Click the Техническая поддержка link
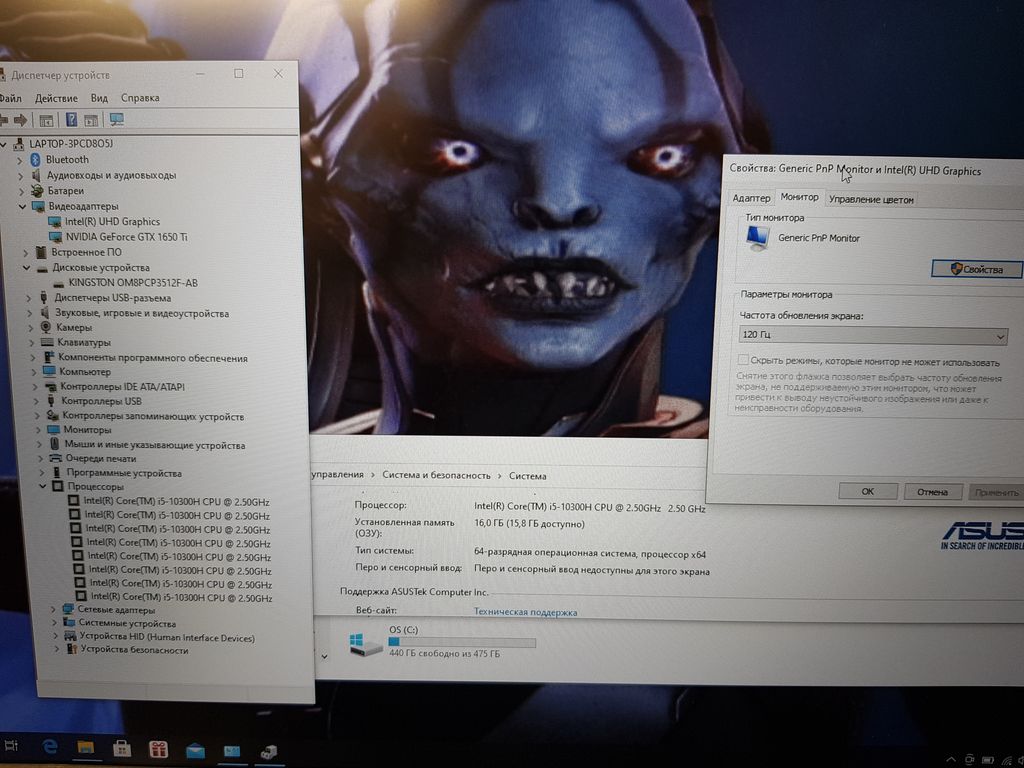This screenshot has height=768, width=1024. [525, 612]
